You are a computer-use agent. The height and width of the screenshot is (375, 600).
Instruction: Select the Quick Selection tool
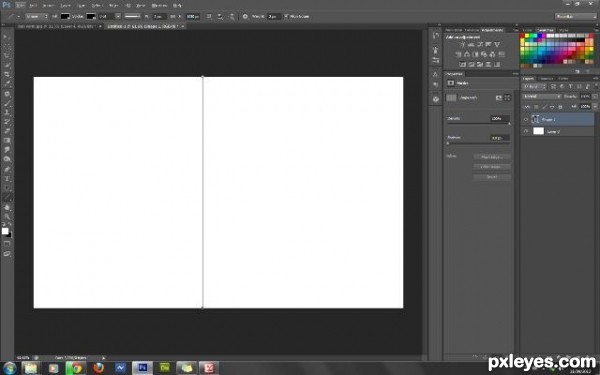click(7, 65)
